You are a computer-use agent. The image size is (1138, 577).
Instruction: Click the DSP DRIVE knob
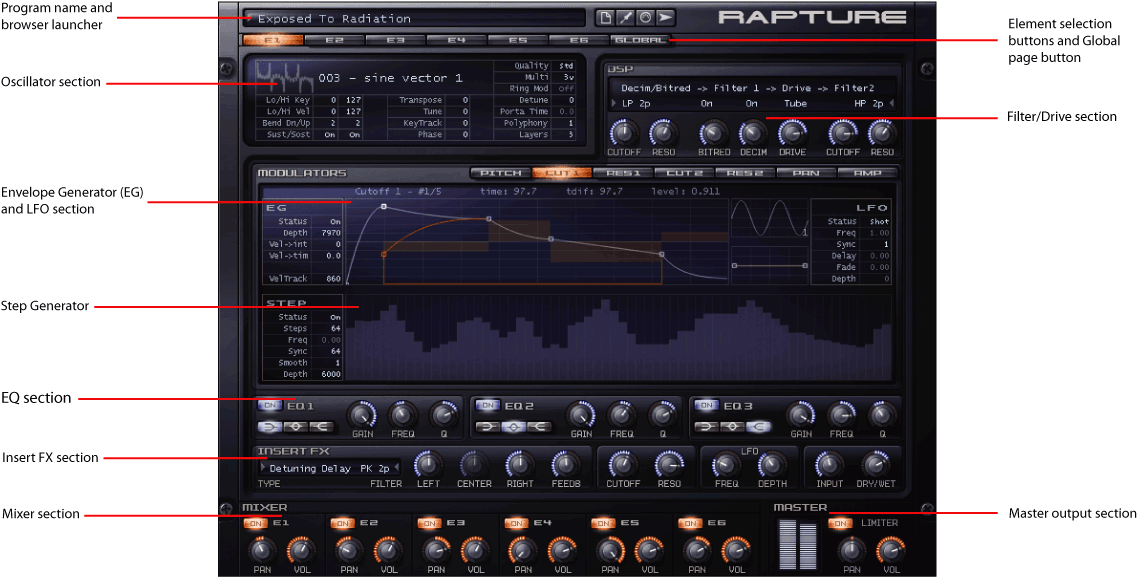pyautogui.click(x=793, y=132)
